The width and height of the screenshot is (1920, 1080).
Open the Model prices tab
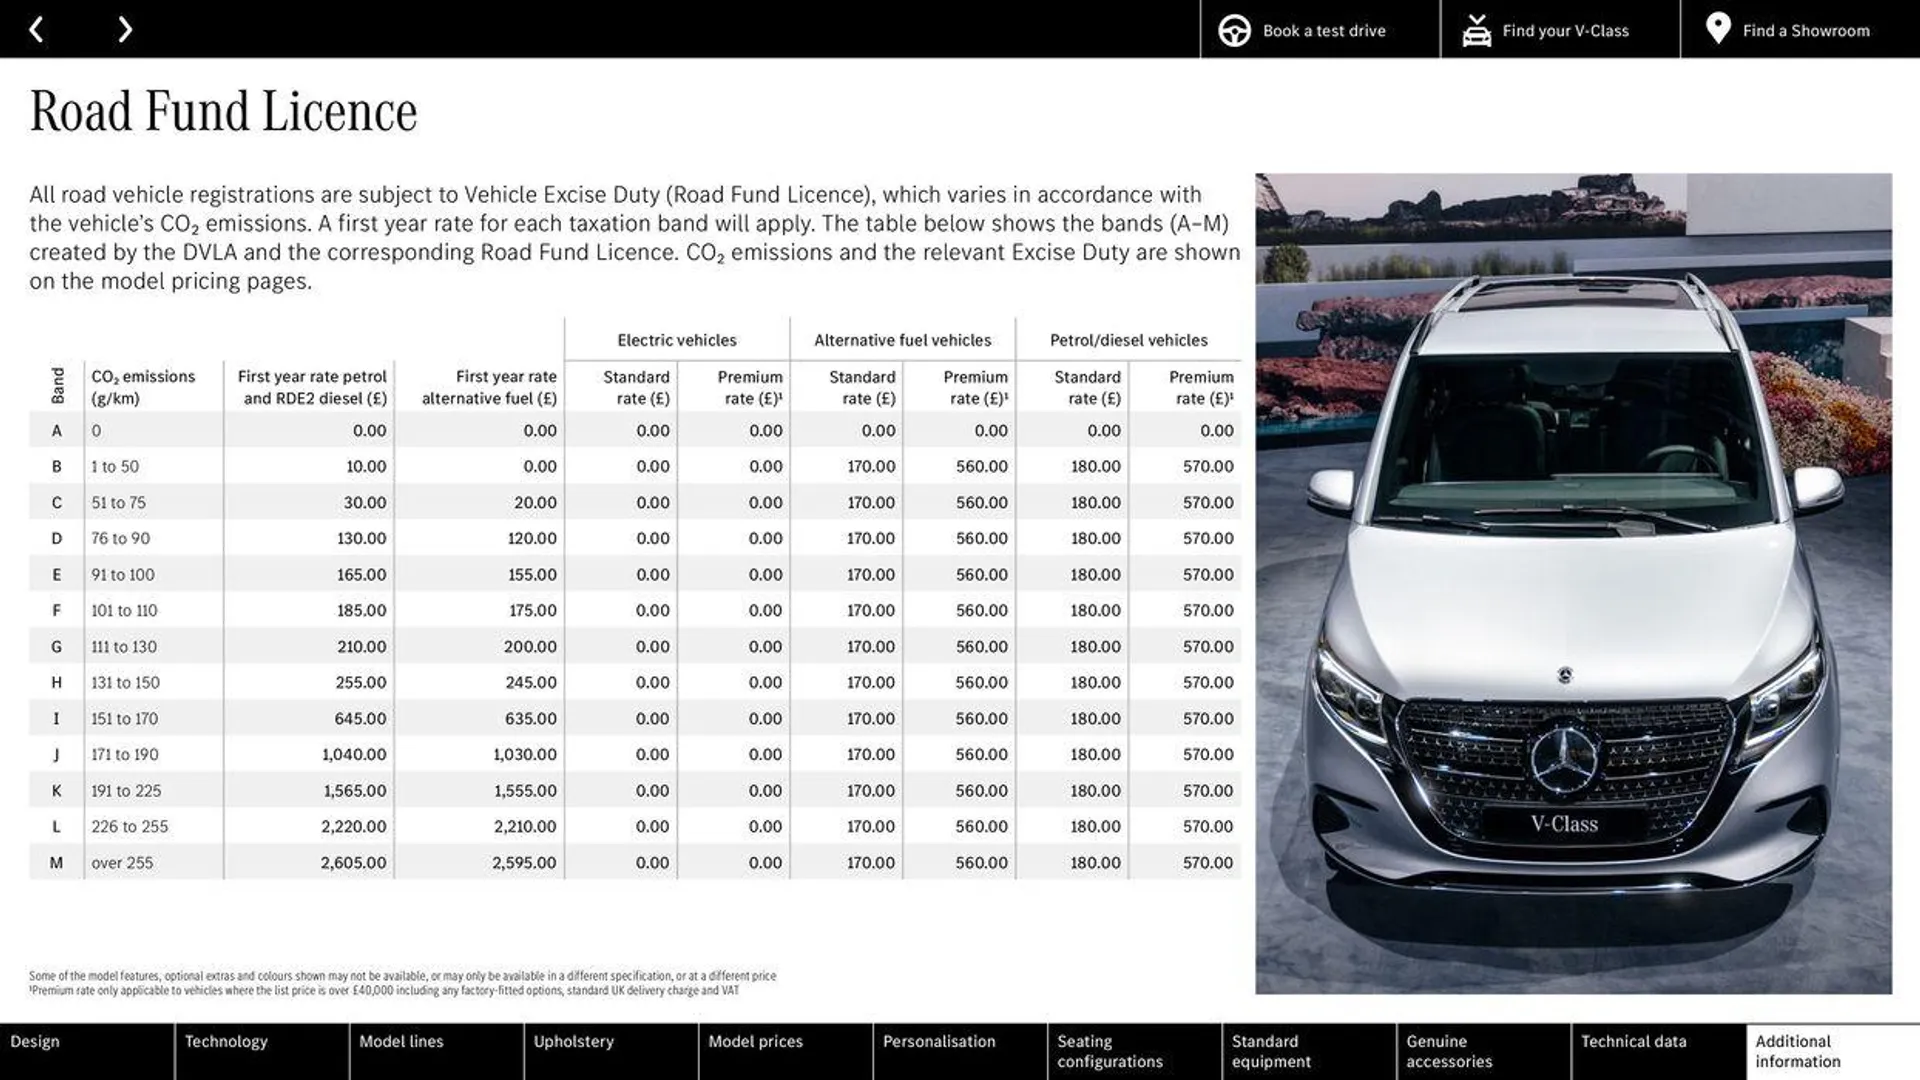pyautogui.click(x=785, y=1051)
